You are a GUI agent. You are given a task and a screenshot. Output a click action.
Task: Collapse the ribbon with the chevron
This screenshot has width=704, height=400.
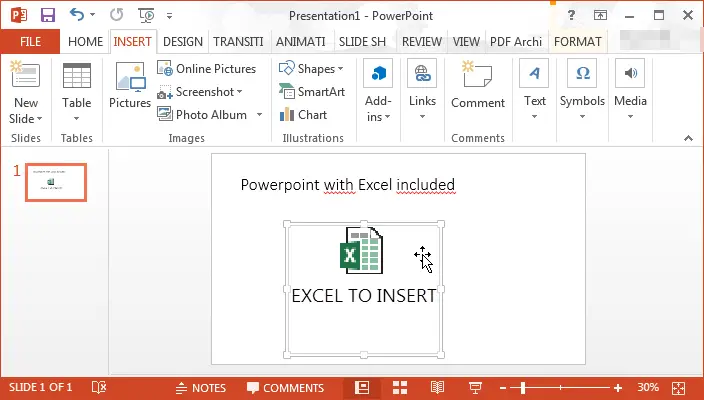click(688, 138)
